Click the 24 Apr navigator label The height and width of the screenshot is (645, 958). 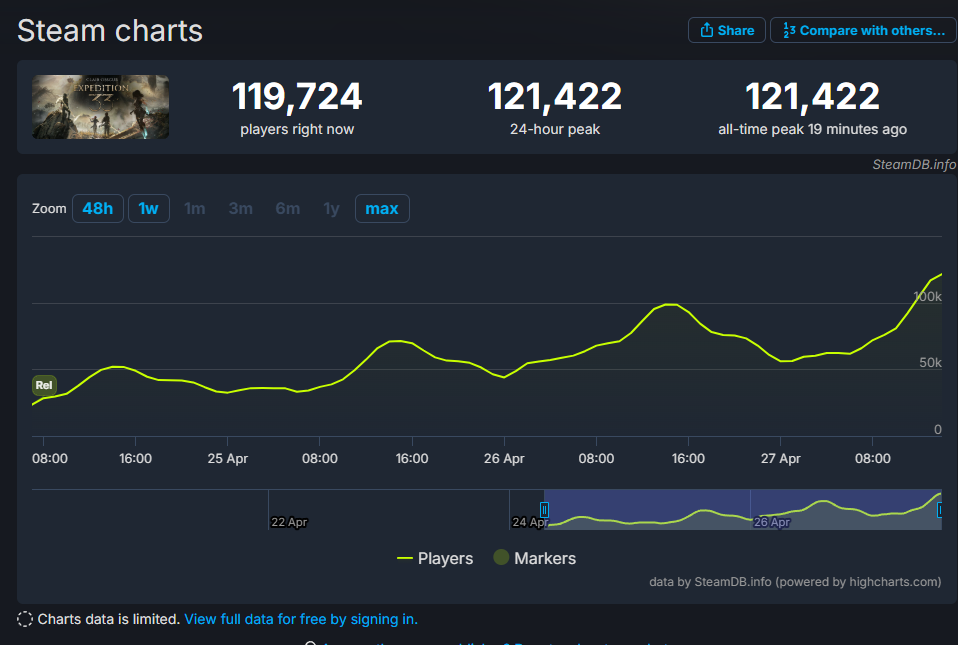click(x=529, y=522)
